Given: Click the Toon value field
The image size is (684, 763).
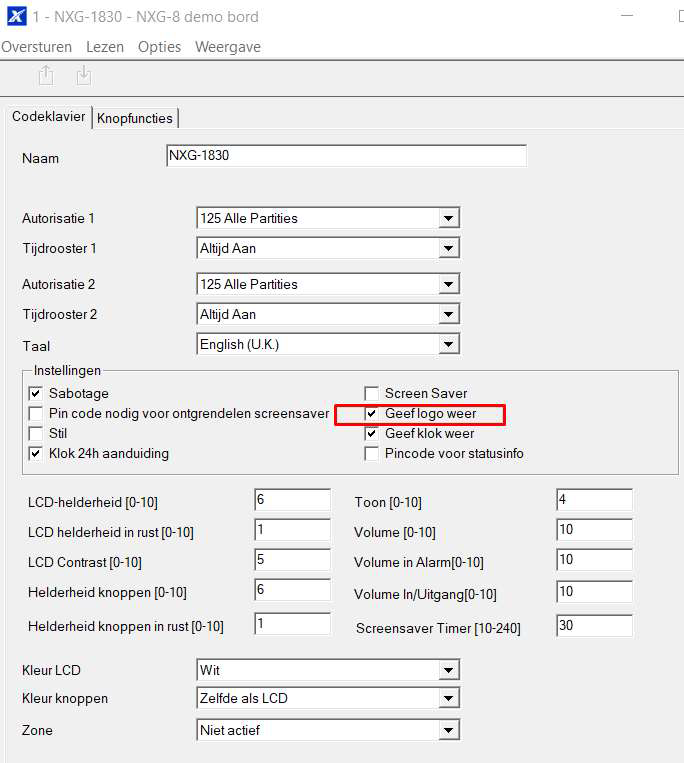Looking at the screenshot, I should tap(594, 500).
